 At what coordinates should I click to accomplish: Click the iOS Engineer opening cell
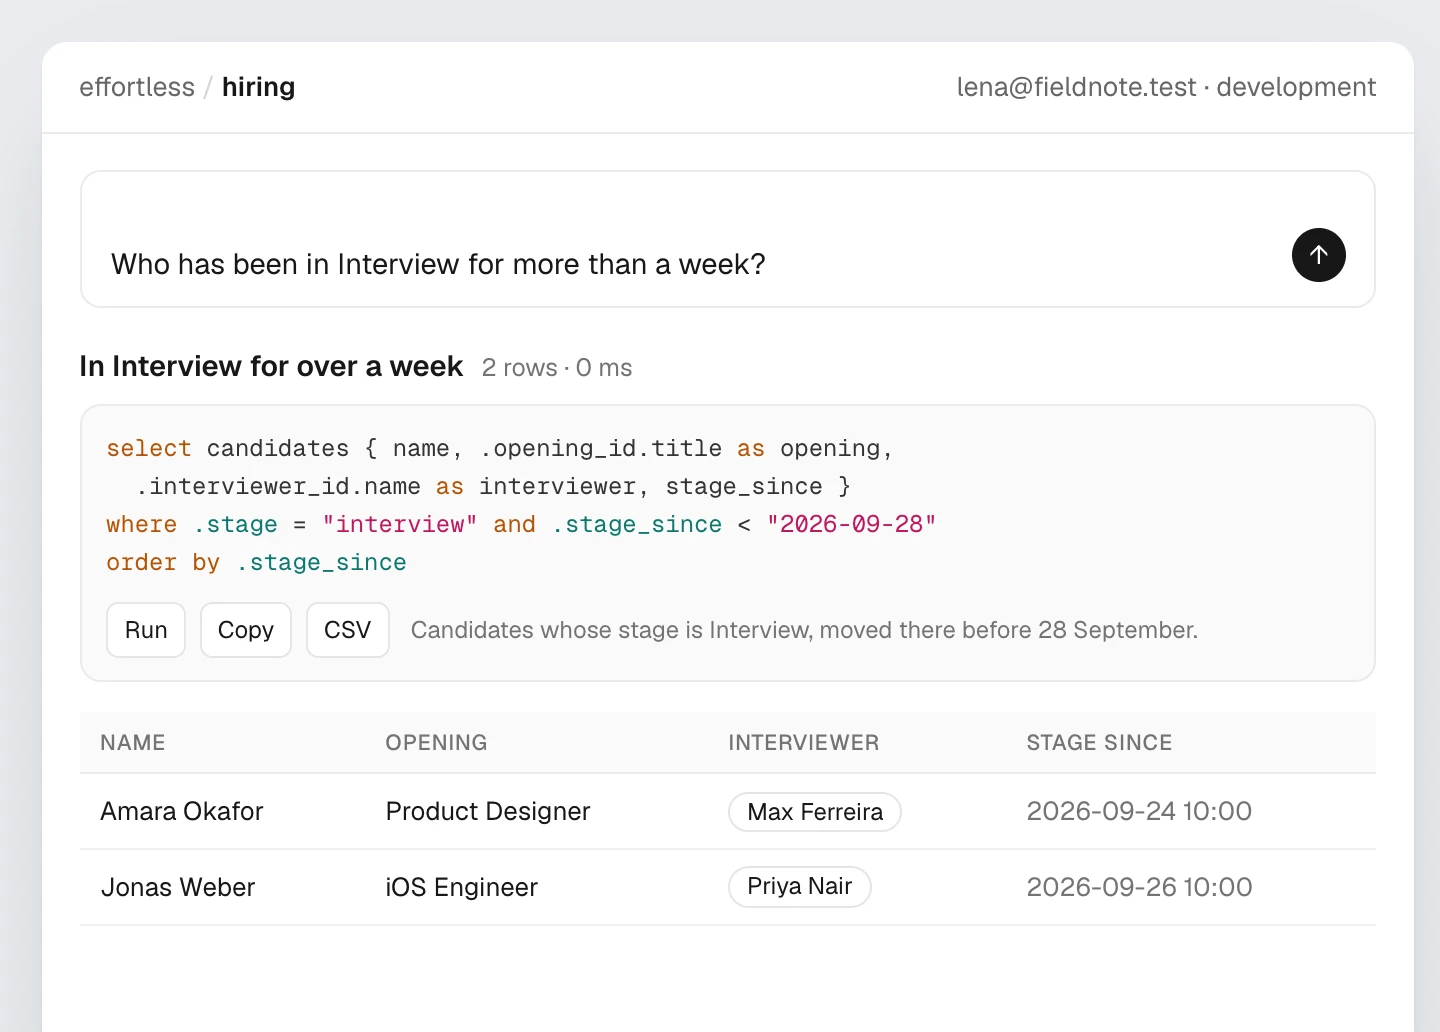tap(462, 887)
